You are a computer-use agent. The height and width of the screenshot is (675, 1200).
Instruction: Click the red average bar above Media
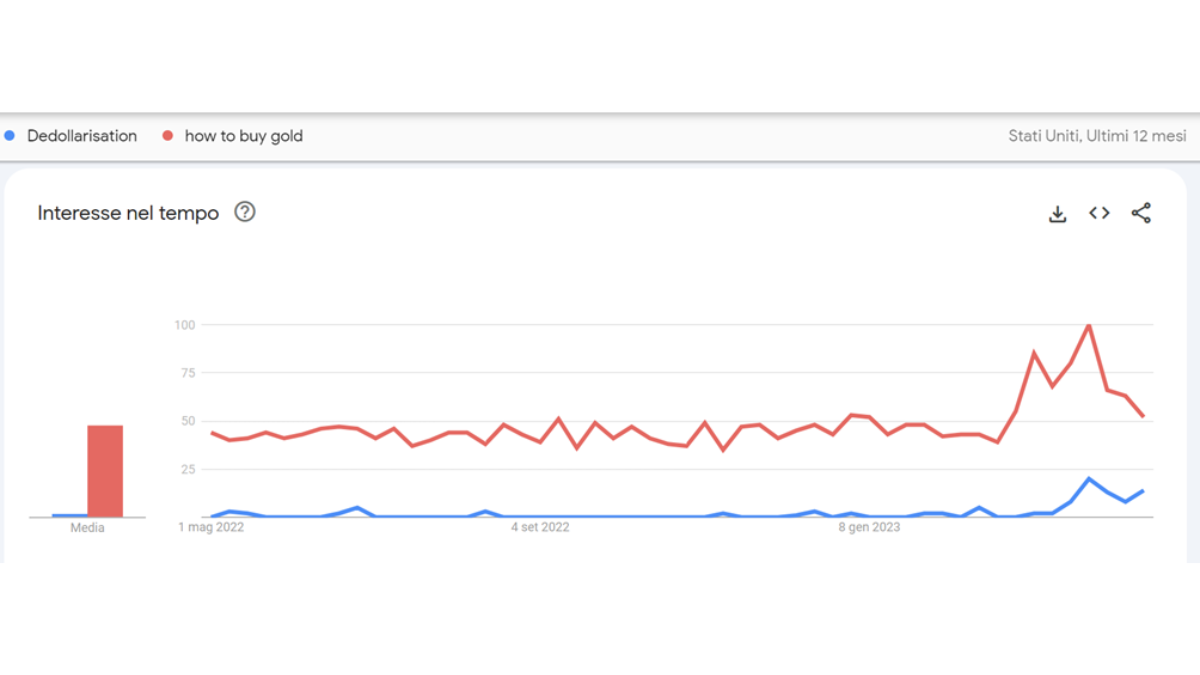click(105, 471)
